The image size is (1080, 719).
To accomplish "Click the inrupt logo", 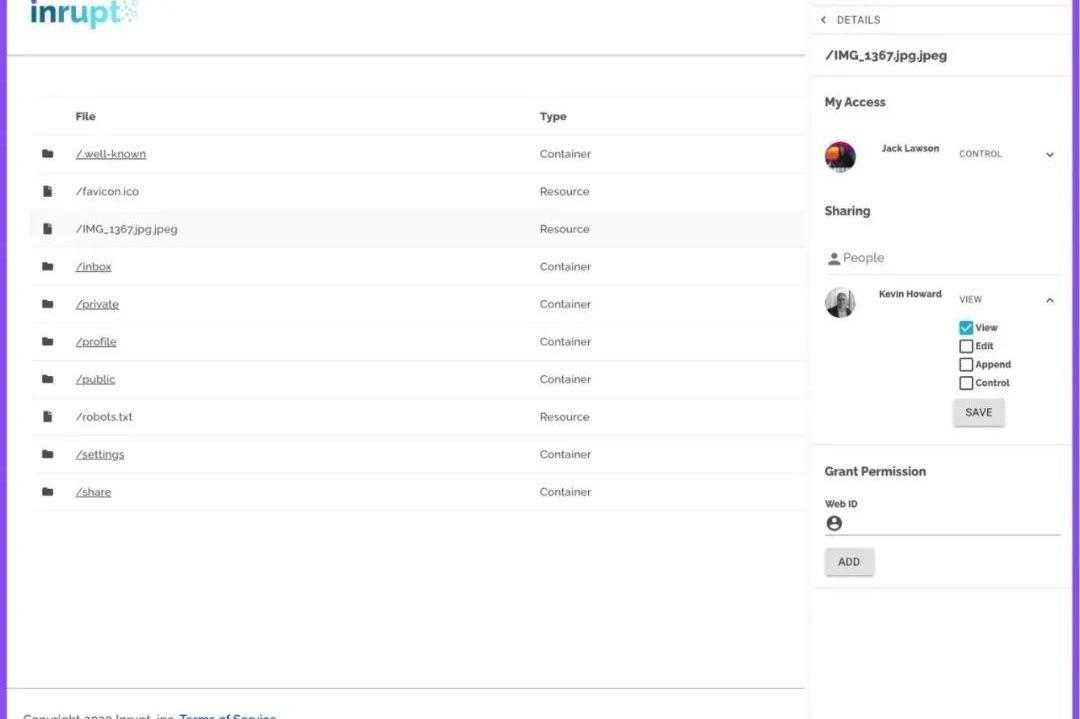I will pos(84,14).
